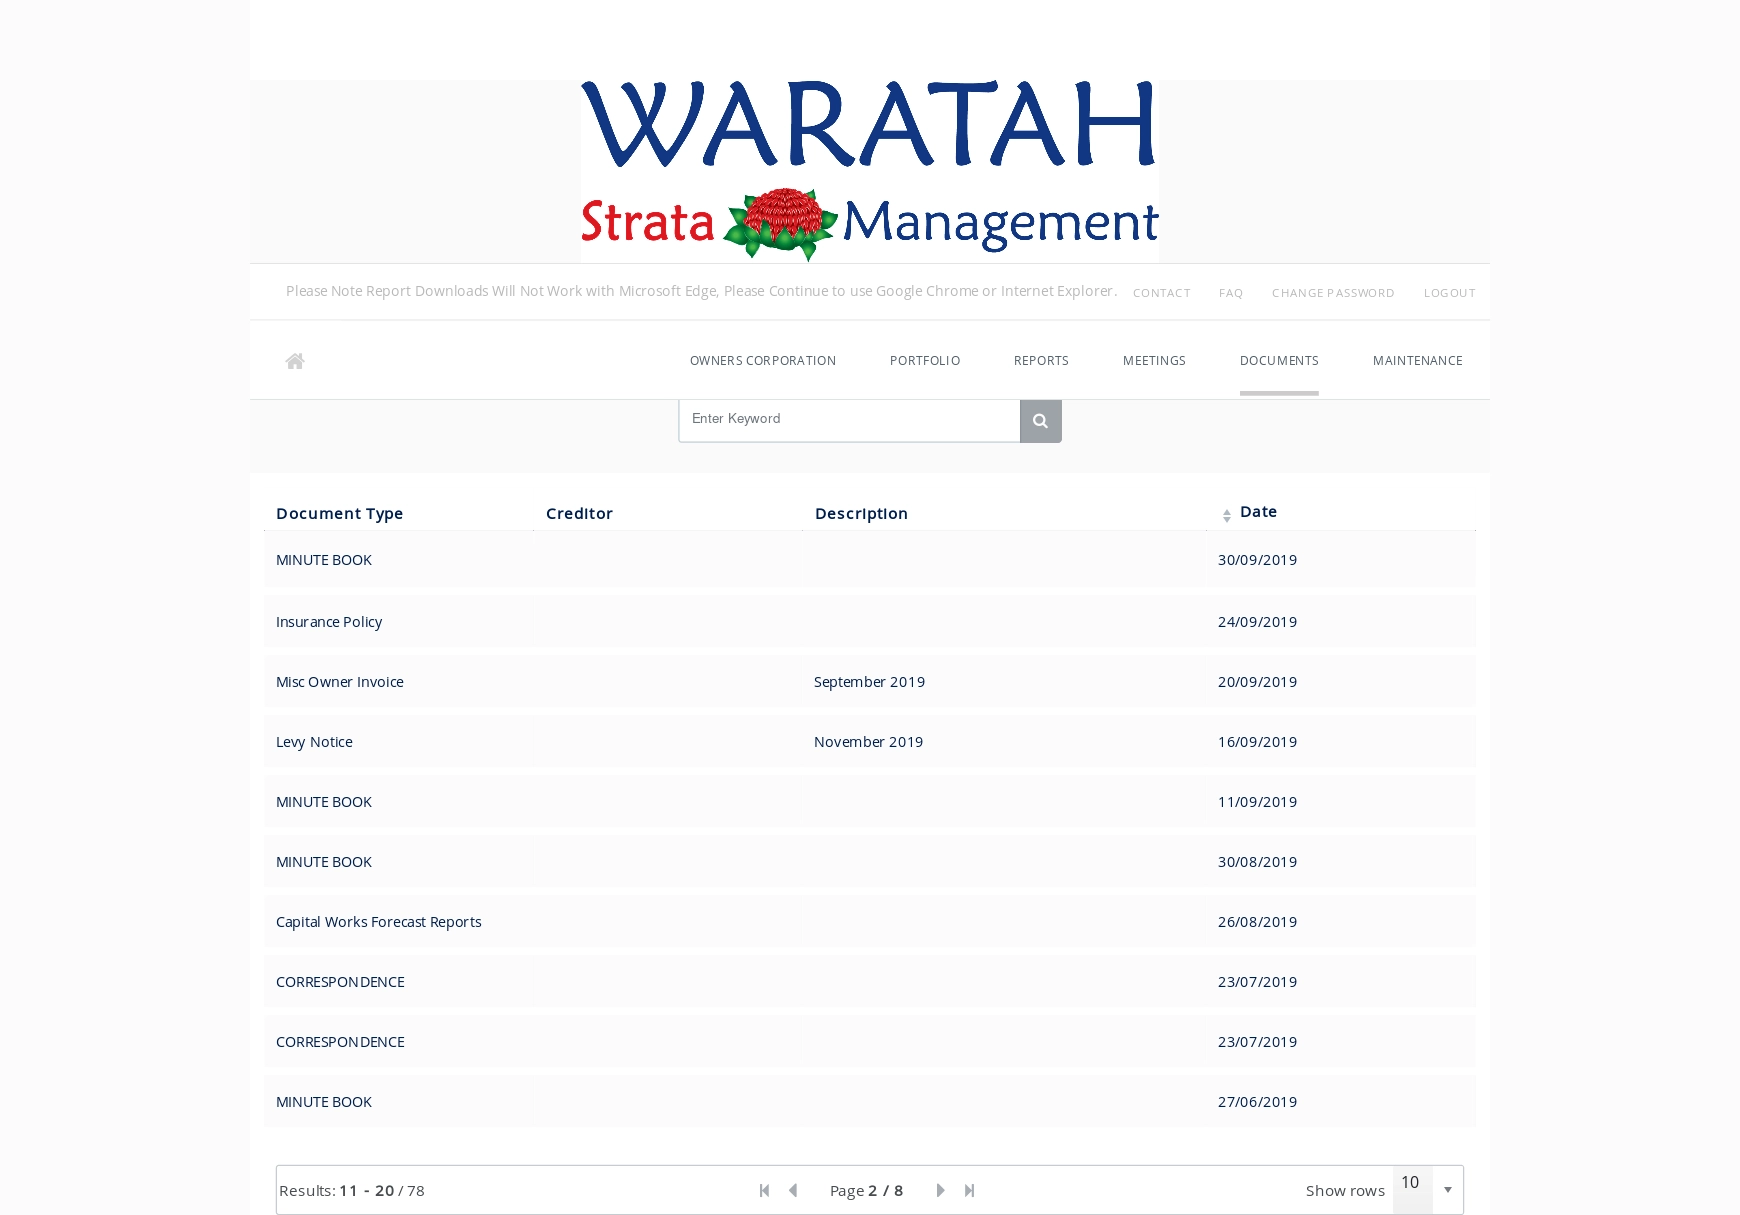The height and width of the screenshot is (1215, 1740).
Task: Click the Waratah Strata Management logo
Action: pos(869,171)
